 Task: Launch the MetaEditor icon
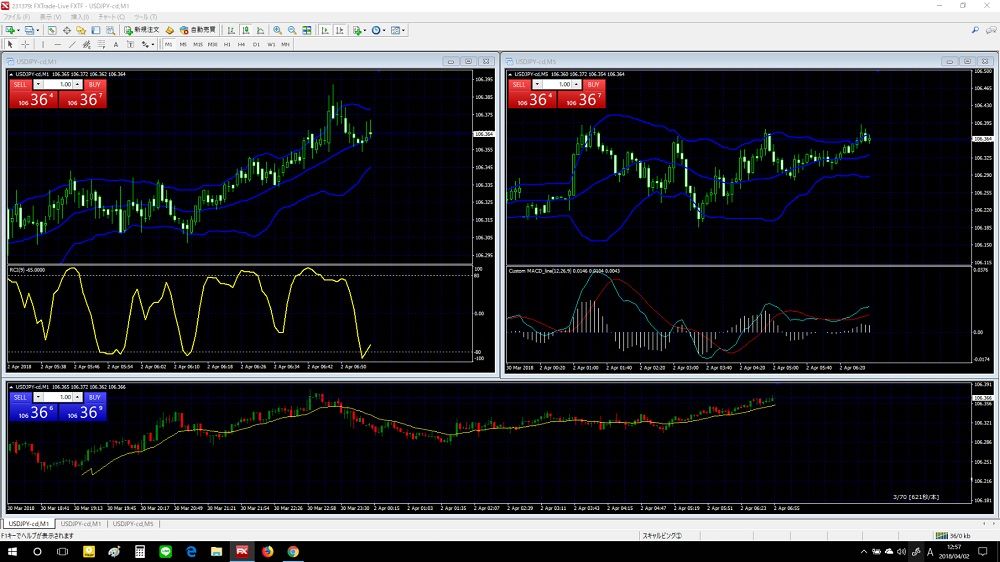[x=169, y=30]
